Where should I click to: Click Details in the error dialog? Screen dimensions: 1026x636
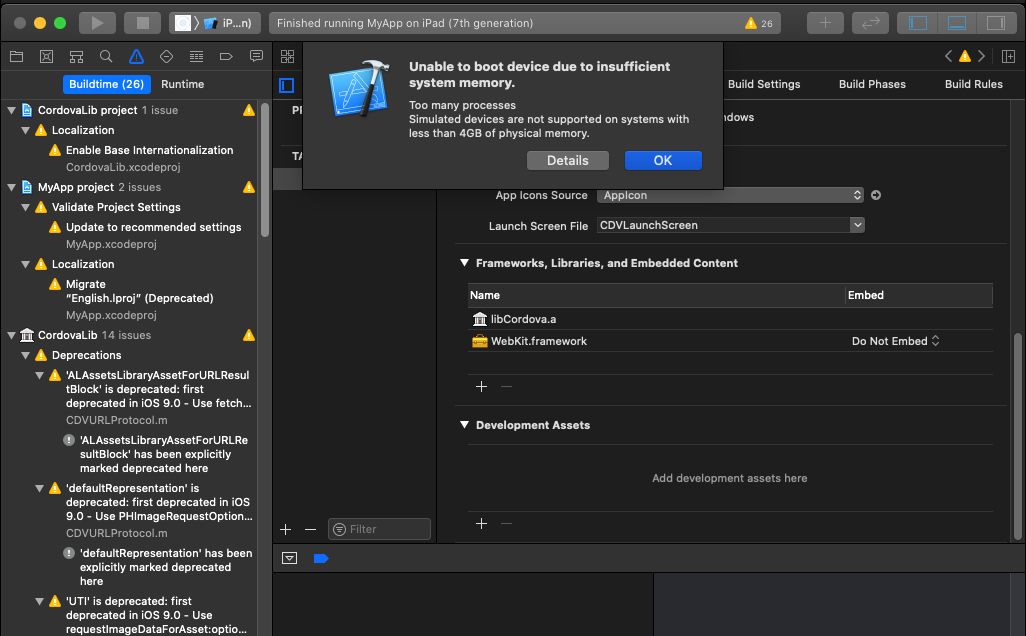(567, 160)
